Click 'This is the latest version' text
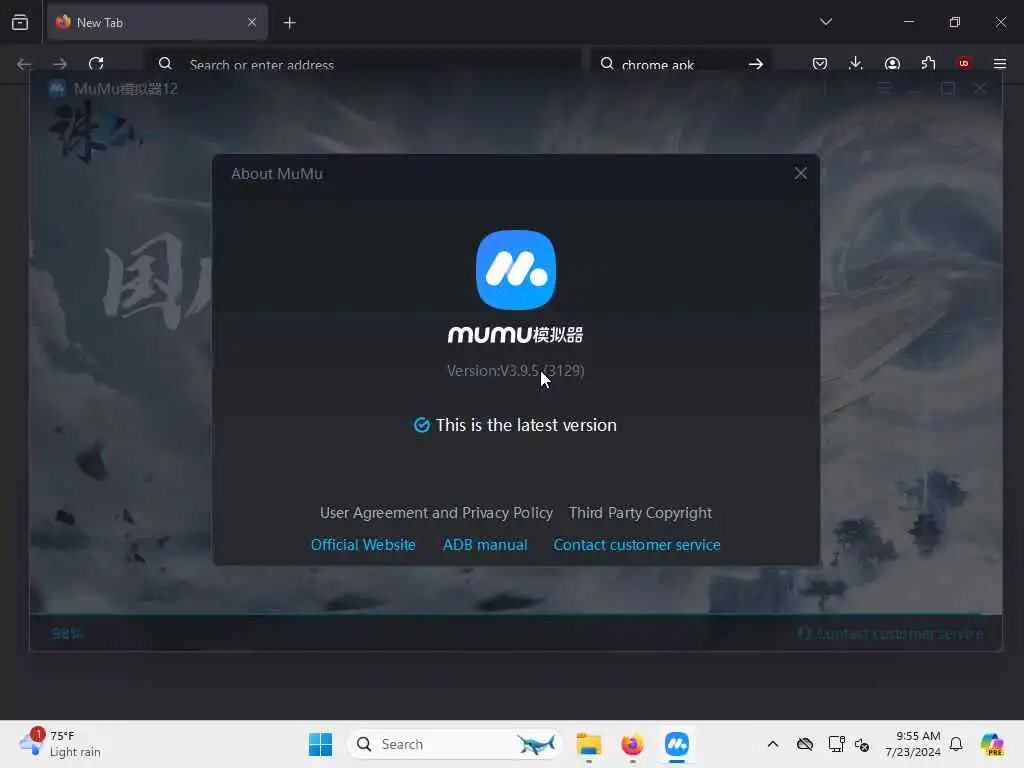Screen dimensions: 1024x768 click(x=526, y=425)
